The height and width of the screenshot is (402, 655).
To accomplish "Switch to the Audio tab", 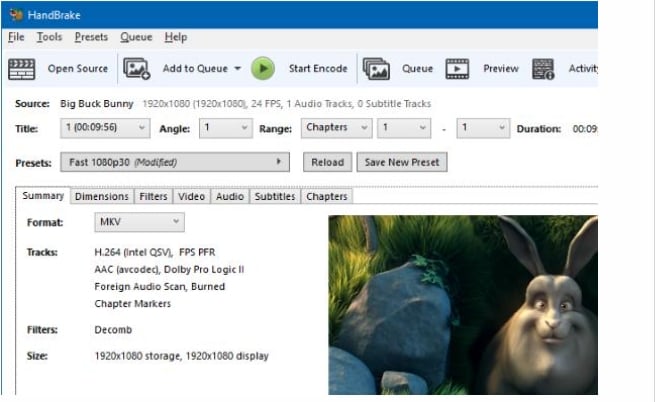I will pyautogui.click(x=230, y=196).
